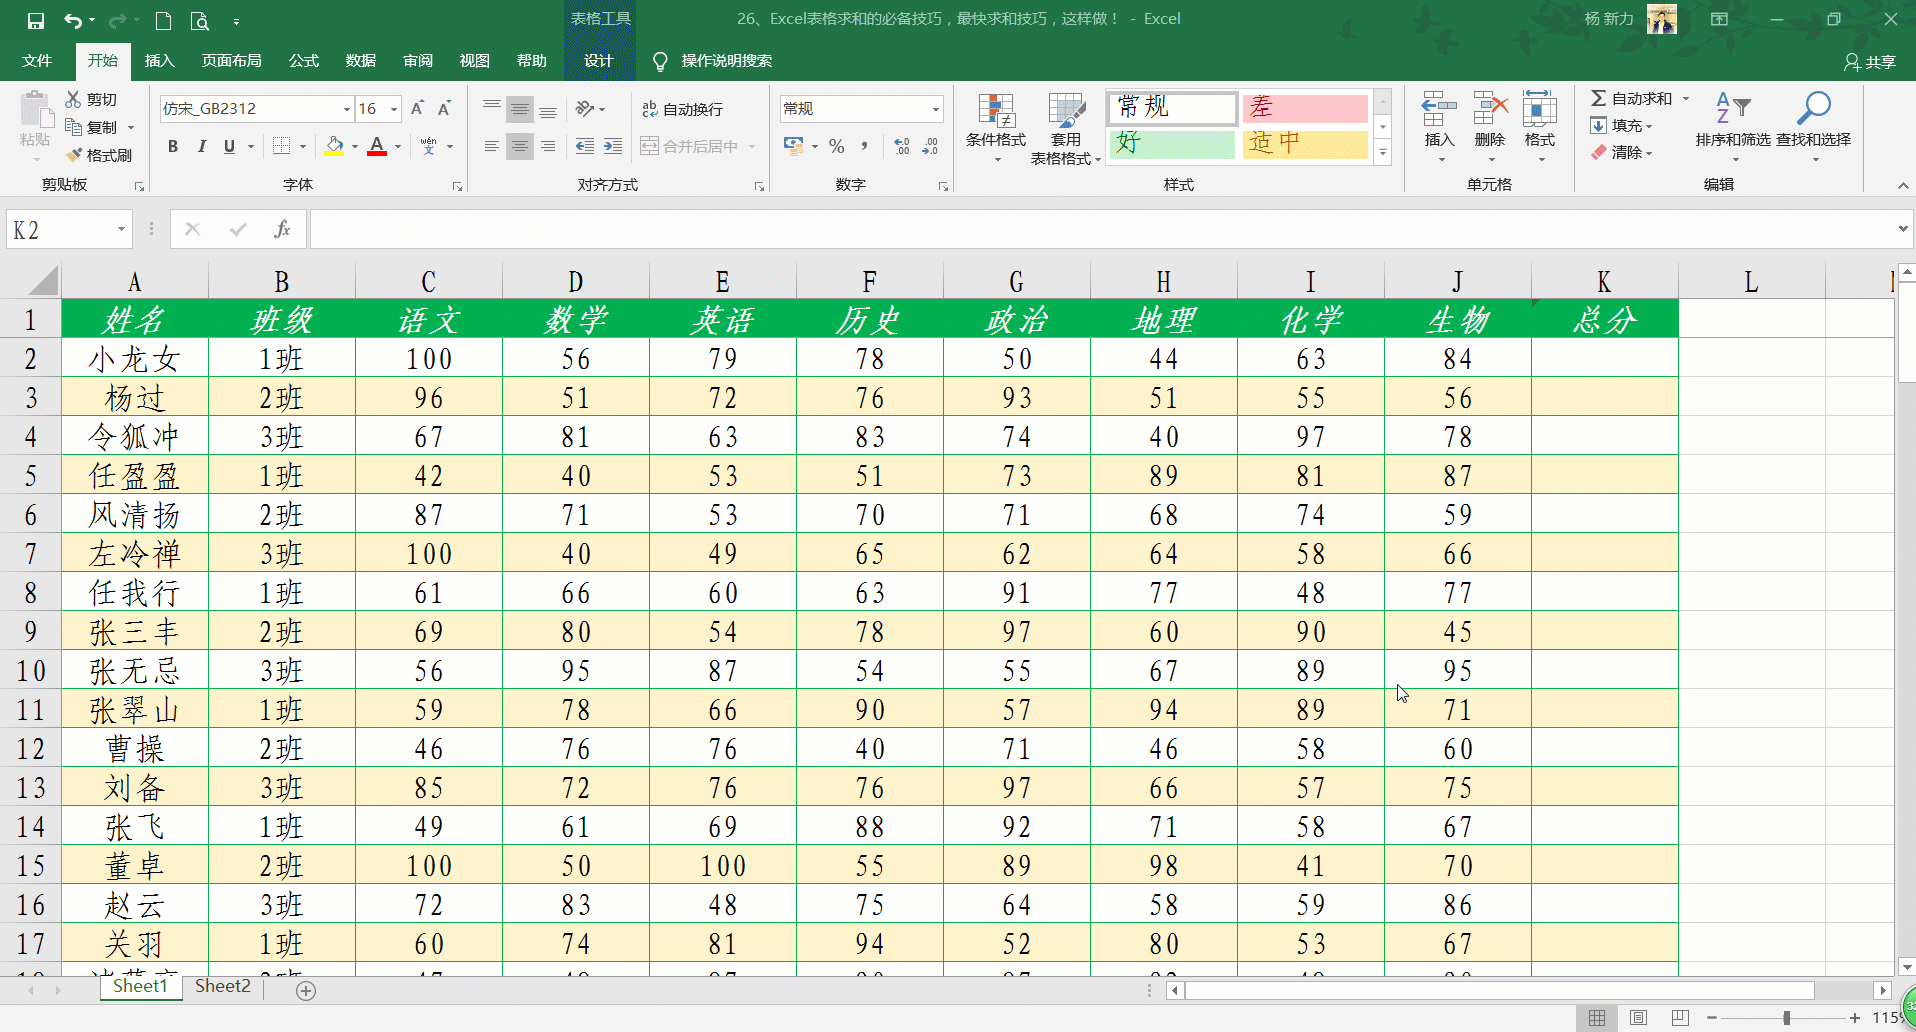
Task: Adjust the zoom slider in status bar
Action: 1786,1018
